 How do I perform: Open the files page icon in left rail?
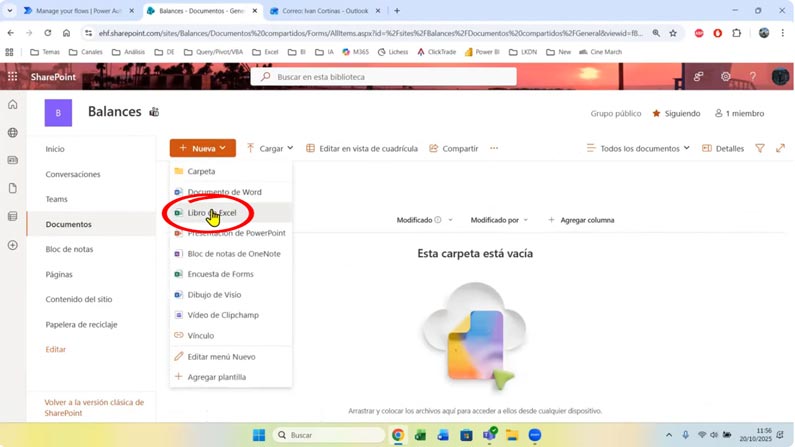[x=13, y=188]
